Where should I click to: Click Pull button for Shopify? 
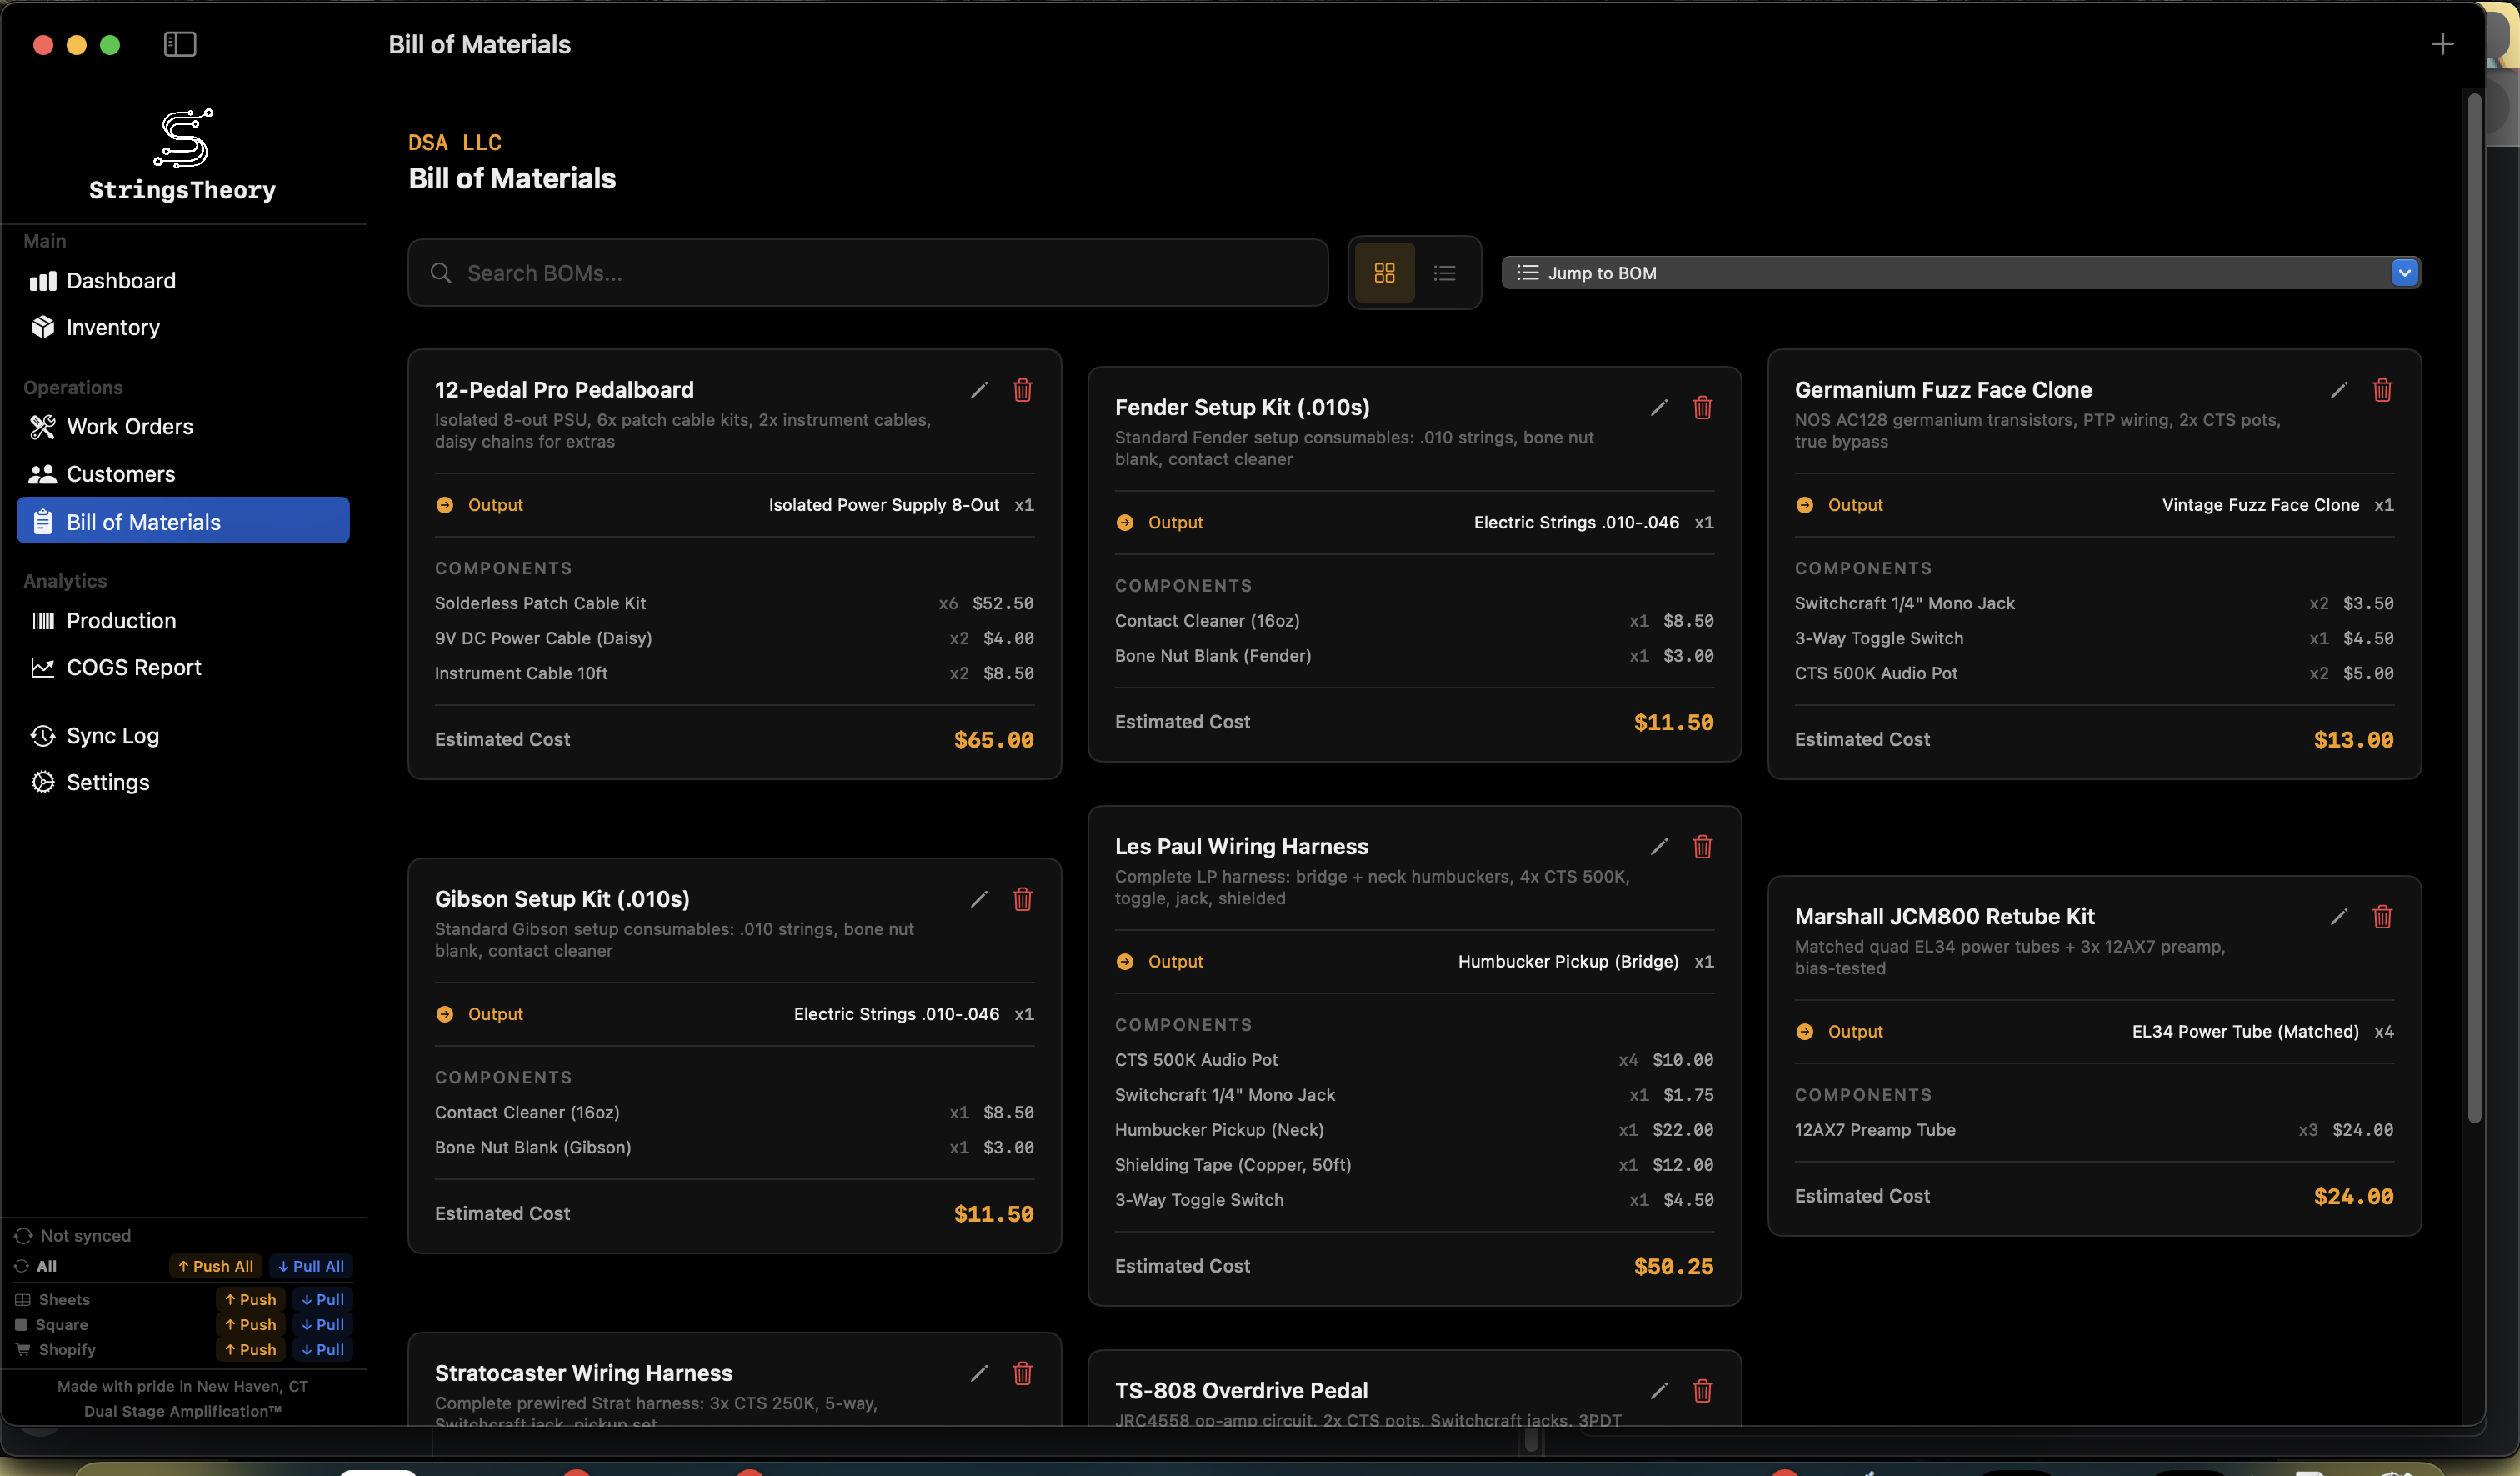[x=323, y=1349]
